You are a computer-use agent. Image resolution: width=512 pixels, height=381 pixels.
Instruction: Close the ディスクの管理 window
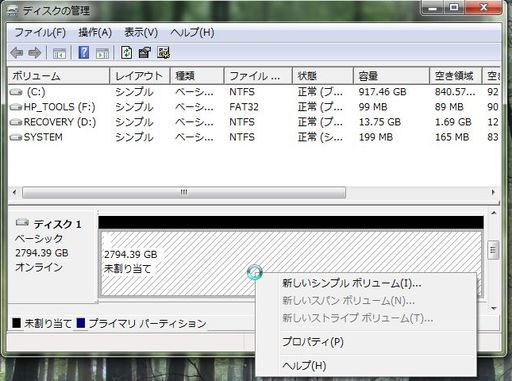coord(484,8)
